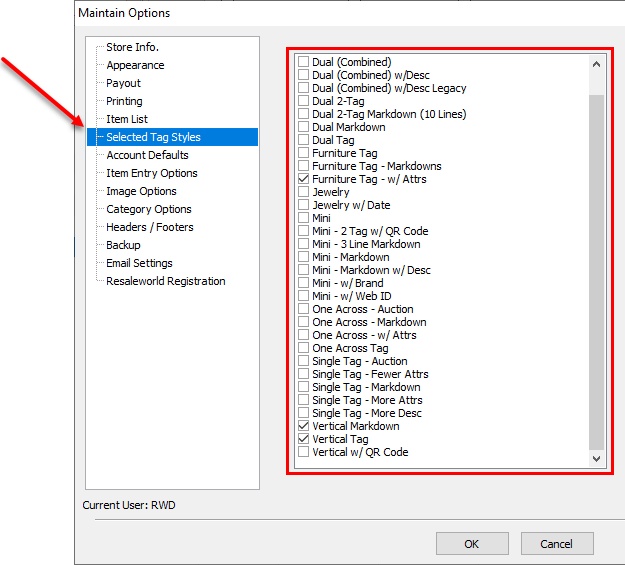Select Appearance in options tree
This screenshot has height=565, width=625.
click(135, 65)
